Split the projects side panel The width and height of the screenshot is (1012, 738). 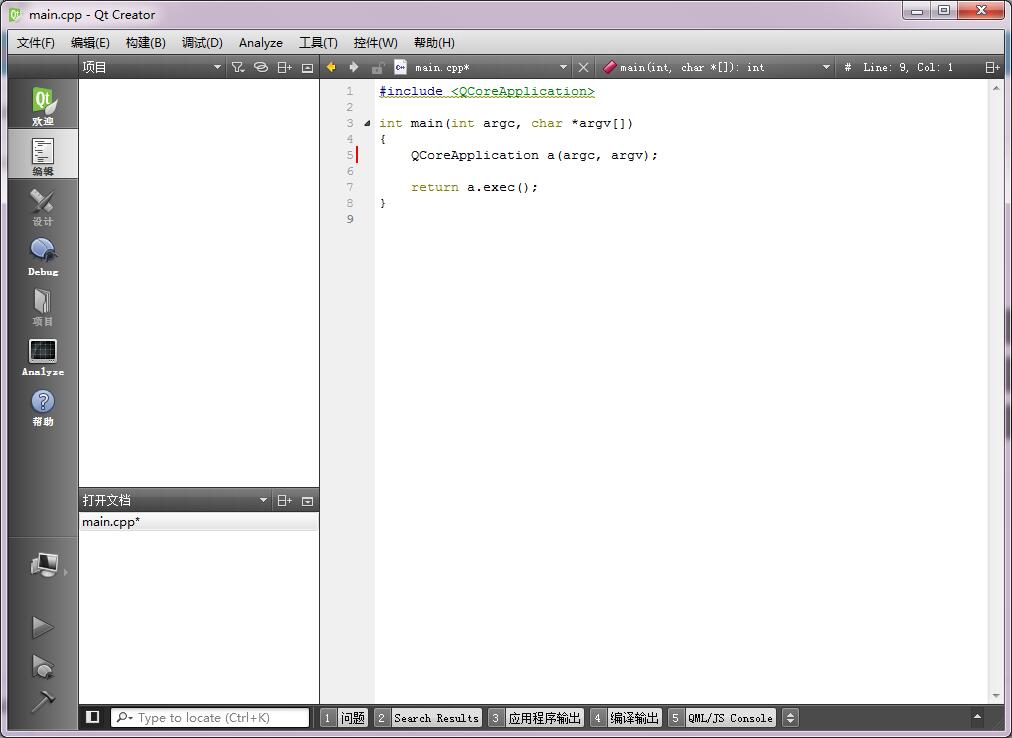(285, 67)
